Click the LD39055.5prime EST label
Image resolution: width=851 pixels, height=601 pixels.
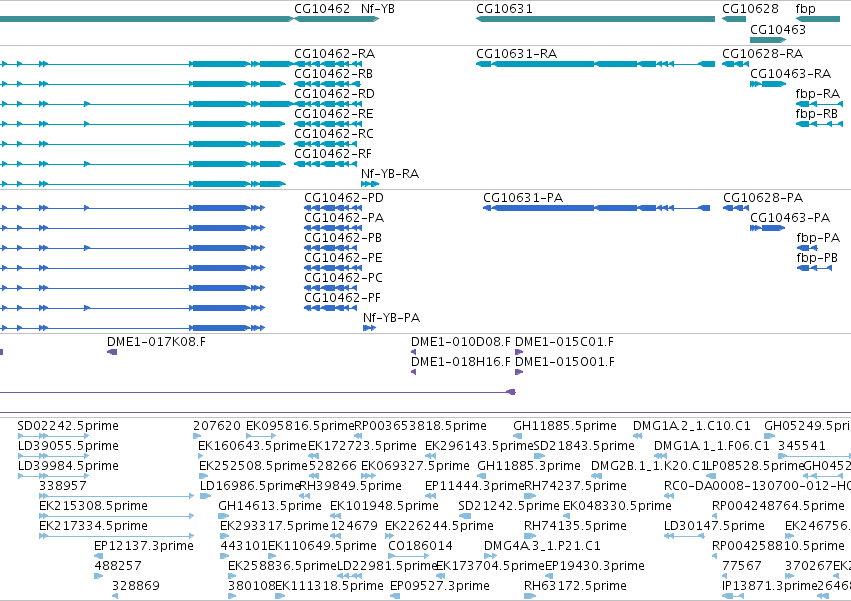(x=68, y=446)
